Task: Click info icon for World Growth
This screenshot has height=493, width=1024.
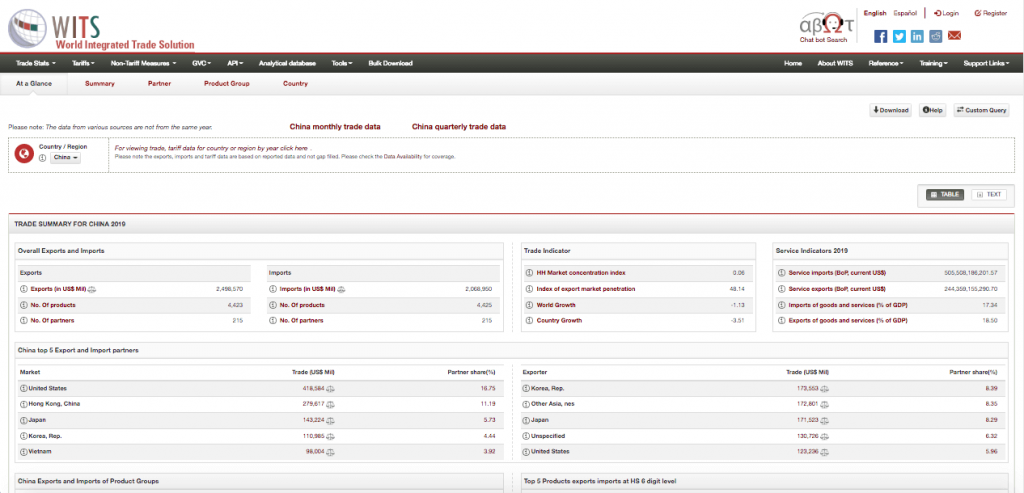Action: click(x=530, y=305)
